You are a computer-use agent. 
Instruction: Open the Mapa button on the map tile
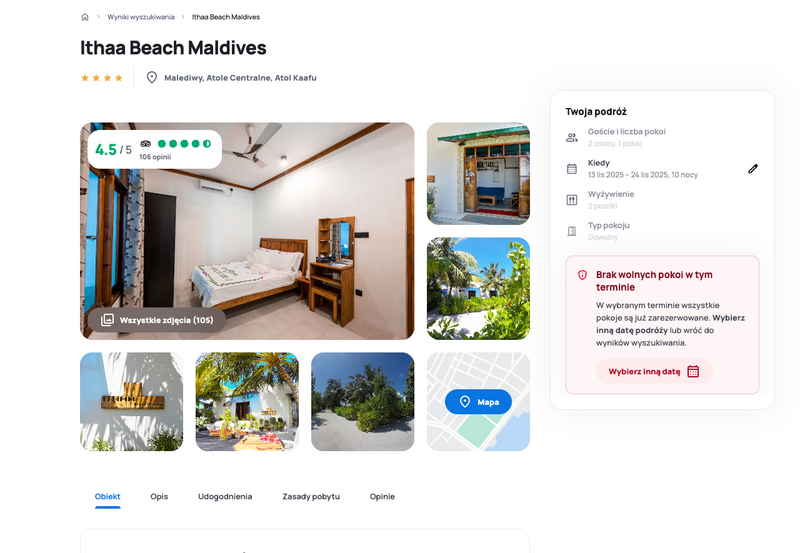tap(478, 402)
